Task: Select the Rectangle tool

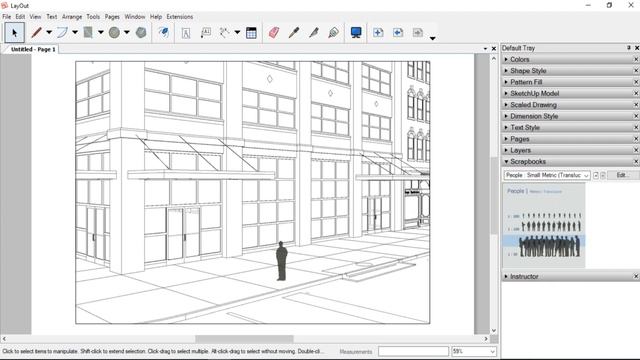Action: (88, 33)
